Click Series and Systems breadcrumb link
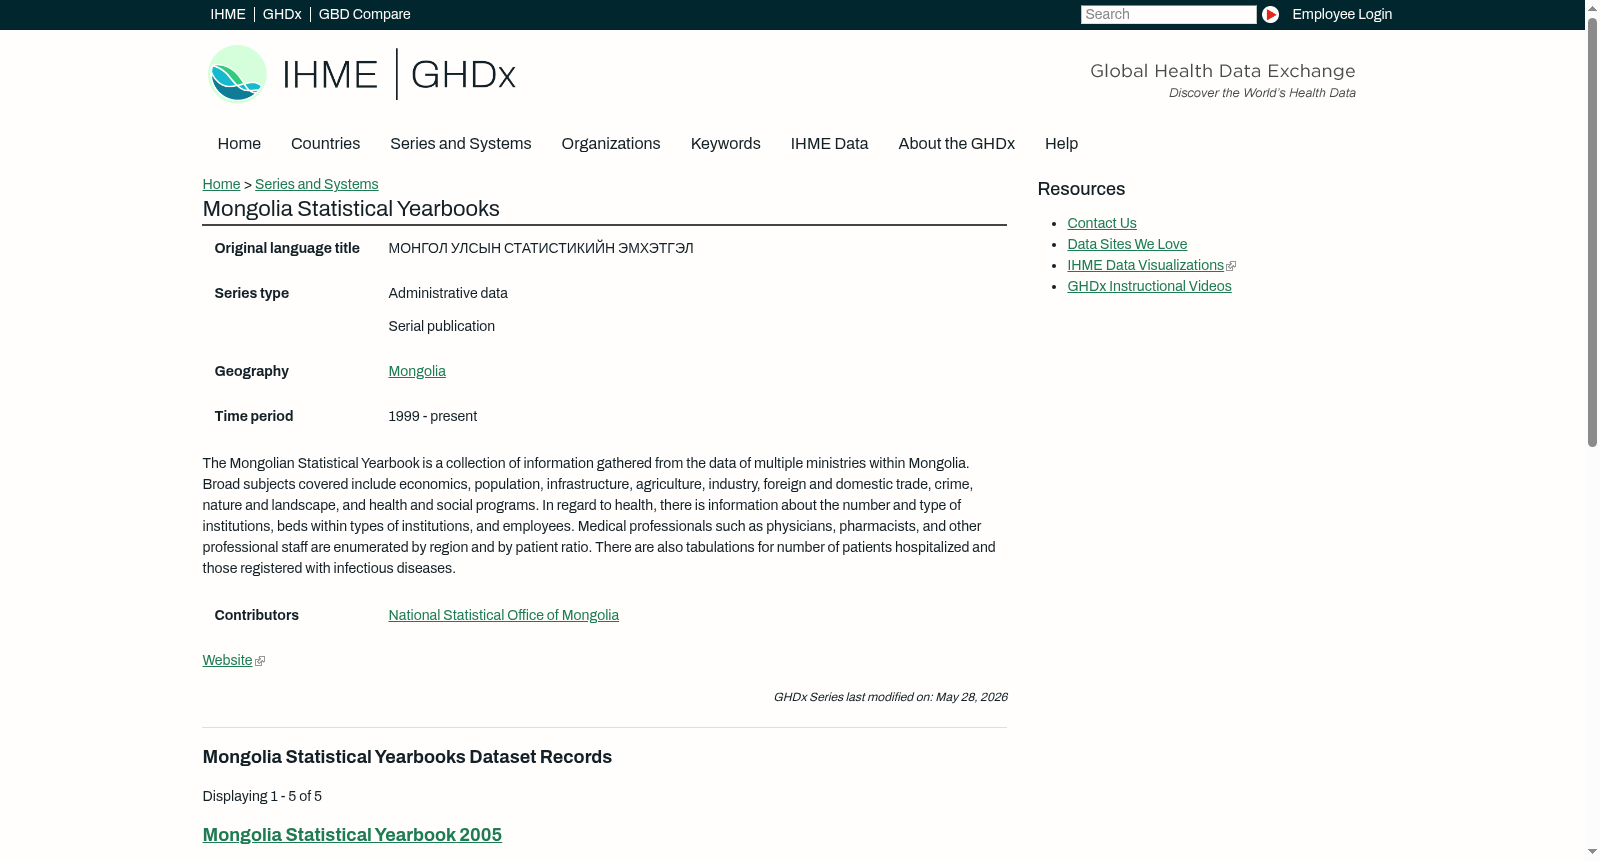The image size is (1600, 861). coord(316,184)
